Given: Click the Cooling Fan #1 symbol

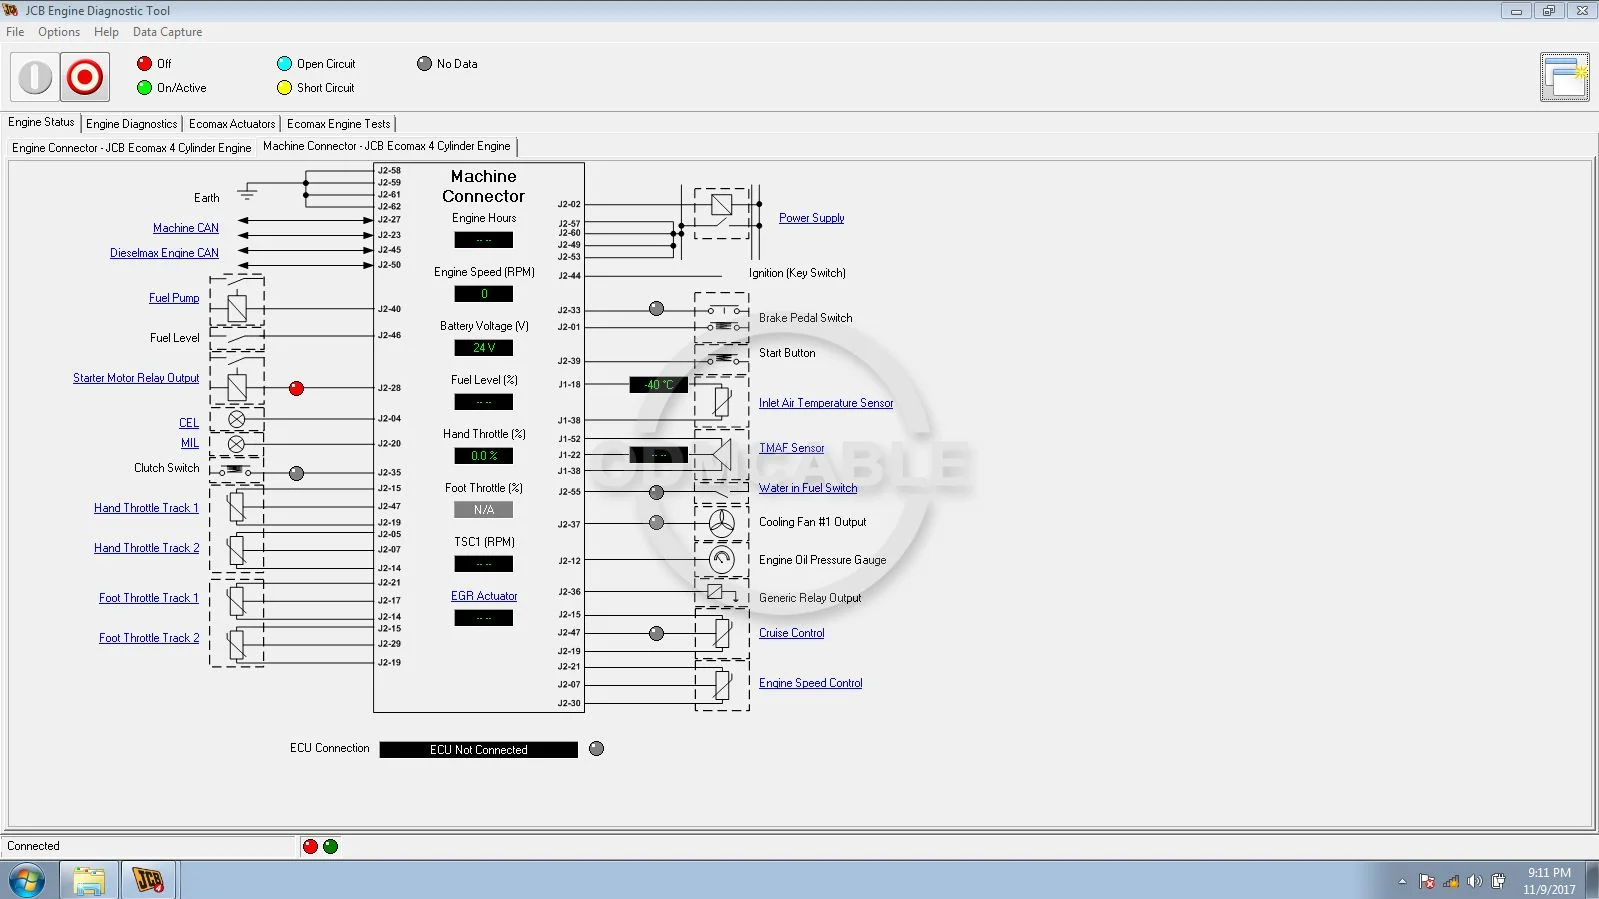Looking at the screenshot, I should [722, 522].
